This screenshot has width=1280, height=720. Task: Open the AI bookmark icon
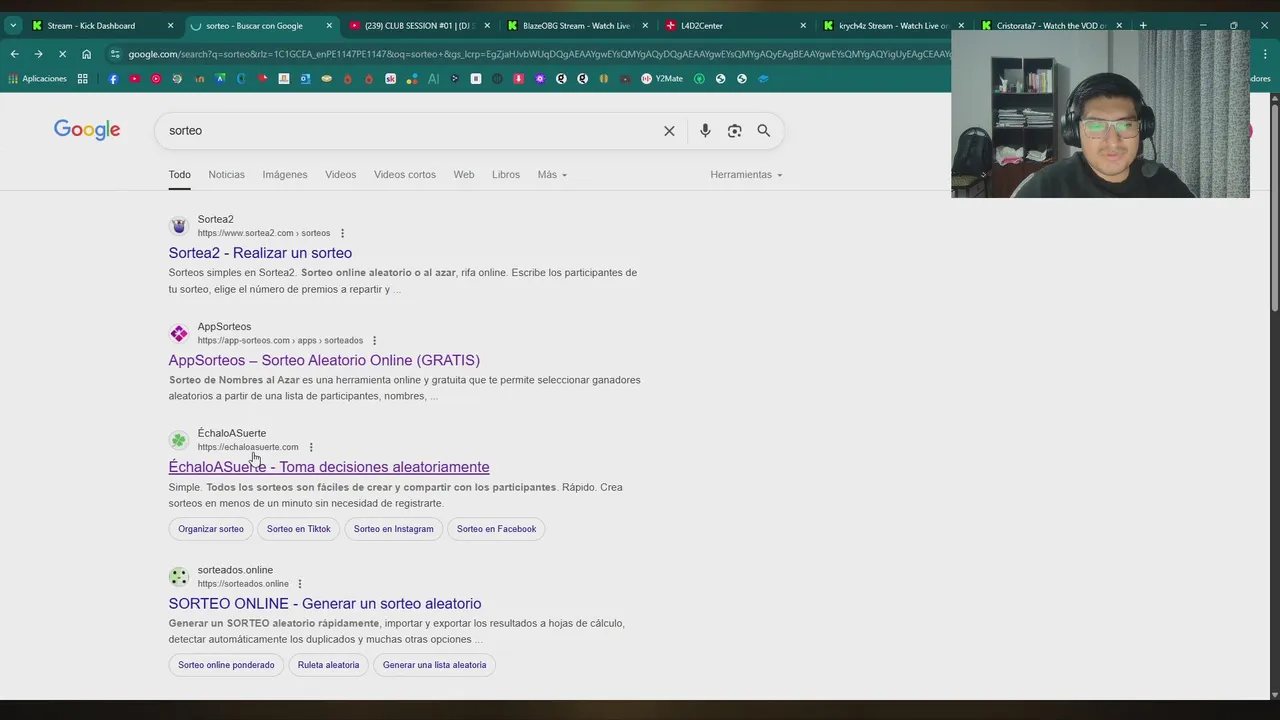pyautogui.click(x=434, y=79)
